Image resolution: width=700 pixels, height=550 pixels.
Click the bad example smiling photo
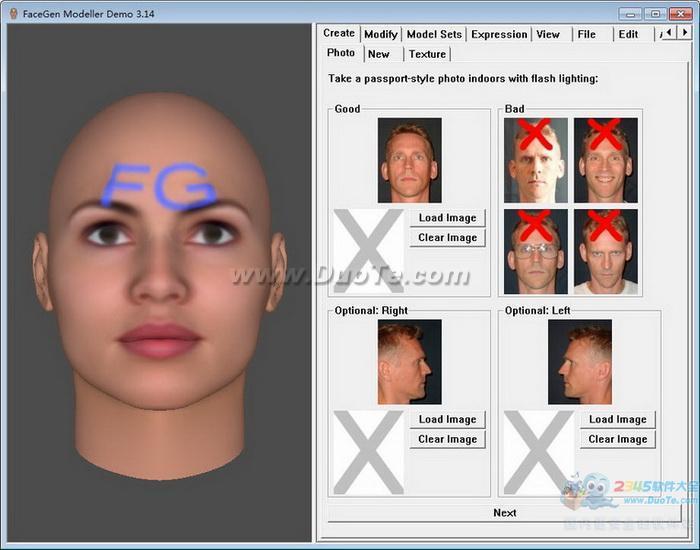tap(605, 160)
